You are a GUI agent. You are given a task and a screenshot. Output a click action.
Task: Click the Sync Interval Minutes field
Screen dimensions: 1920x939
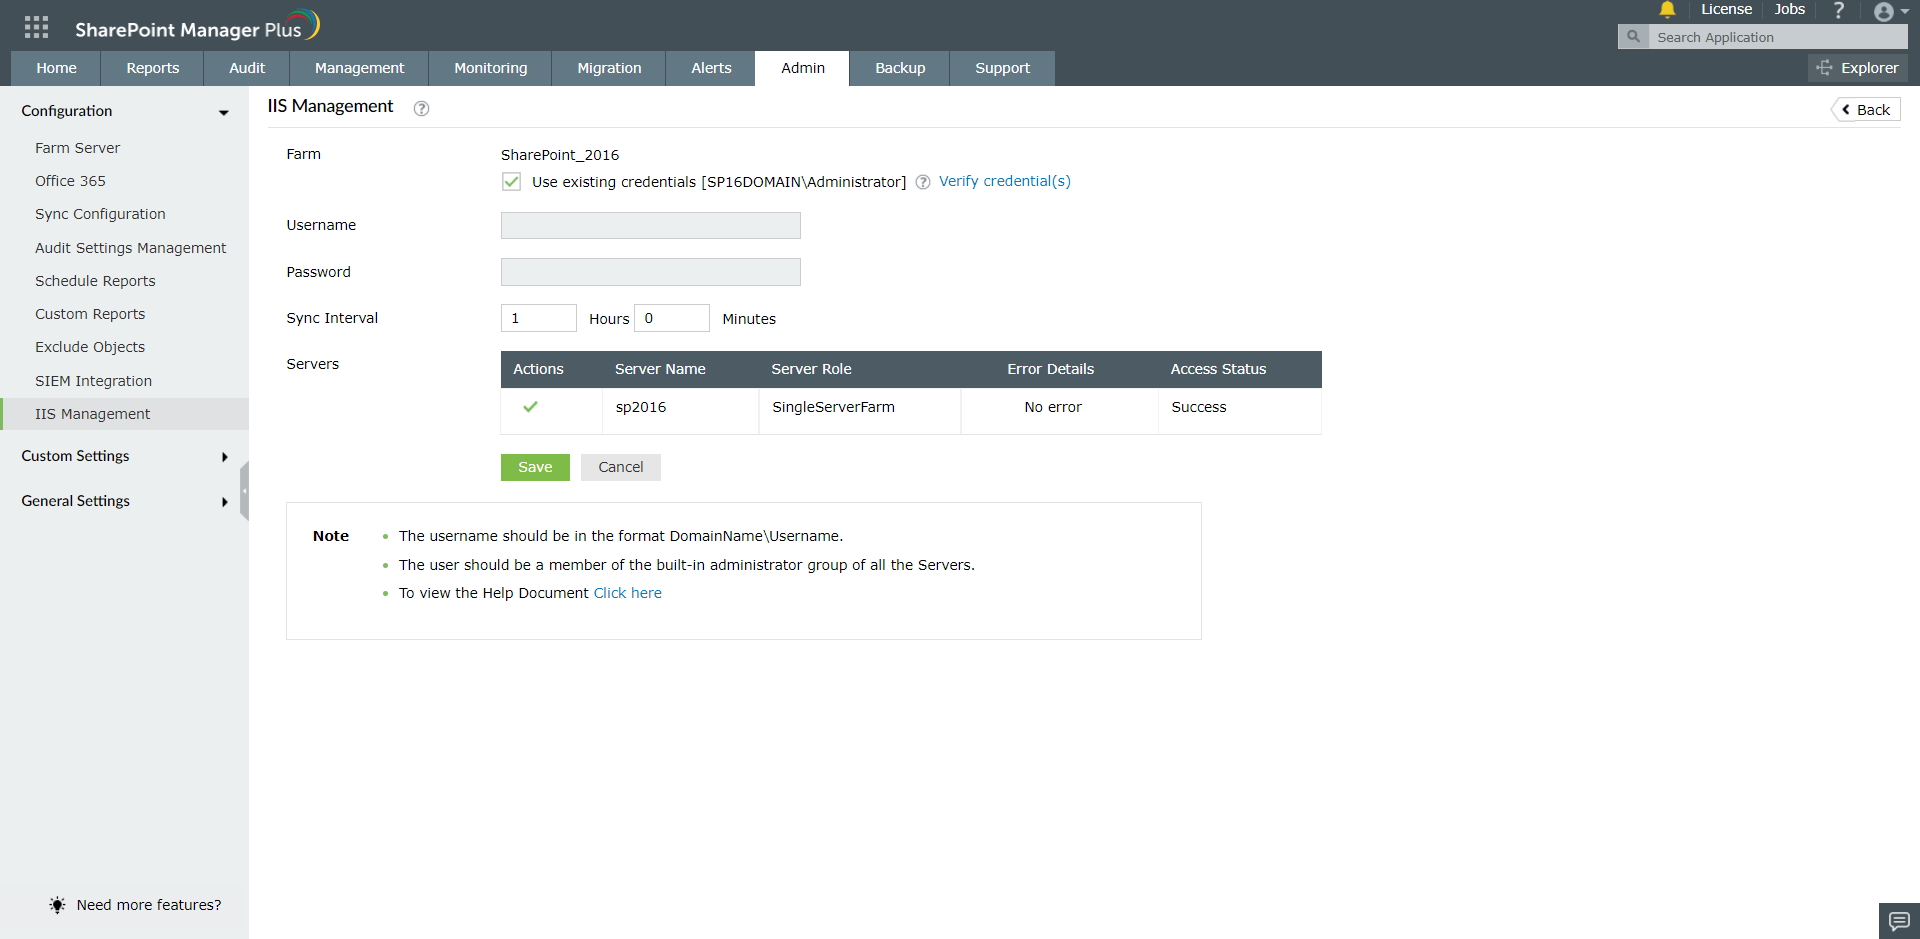[x=672, y=318]
